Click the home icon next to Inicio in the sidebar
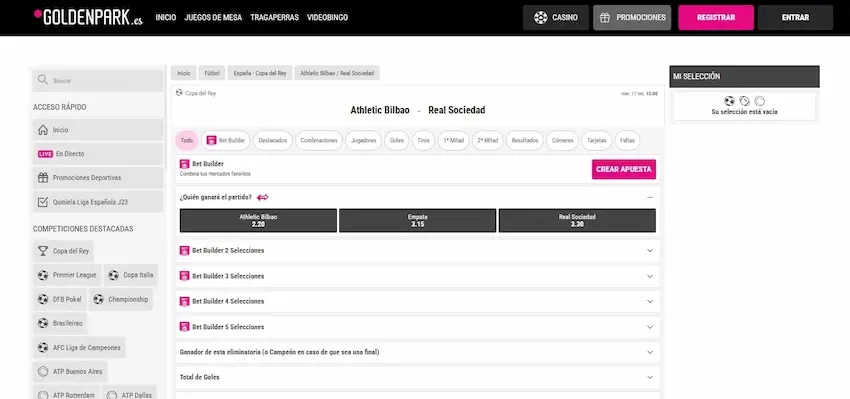The width and height of the screenshot is (850, 399). [x=43, y=130]
